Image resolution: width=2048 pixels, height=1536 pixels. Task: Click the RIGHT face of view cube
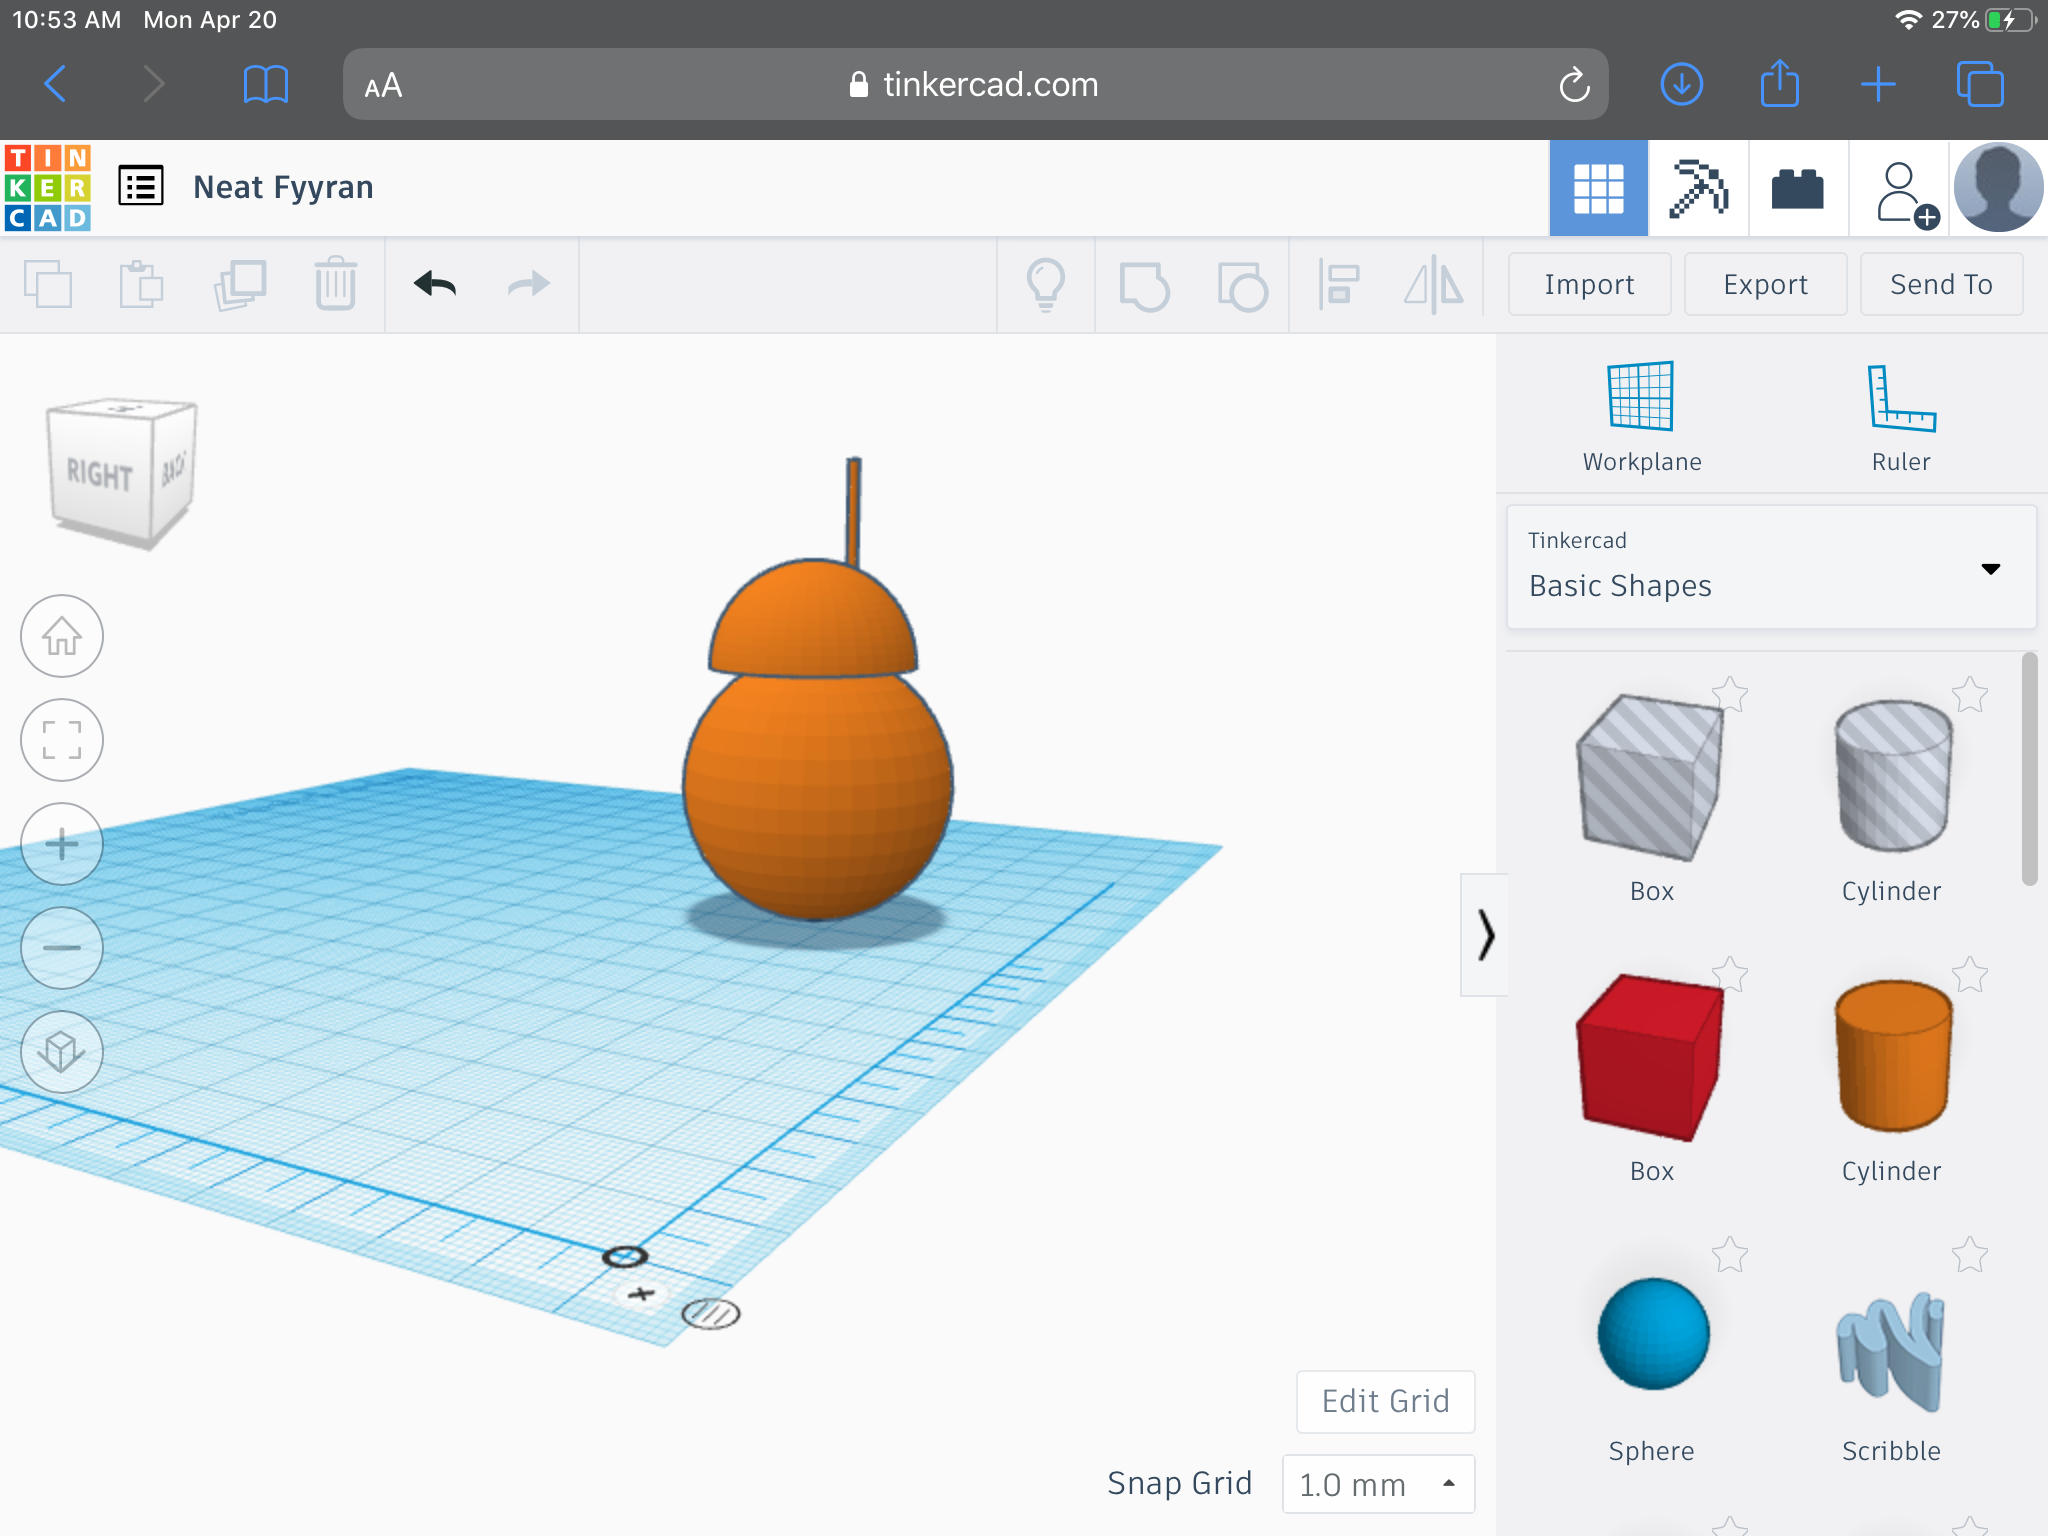click(100, 475)
